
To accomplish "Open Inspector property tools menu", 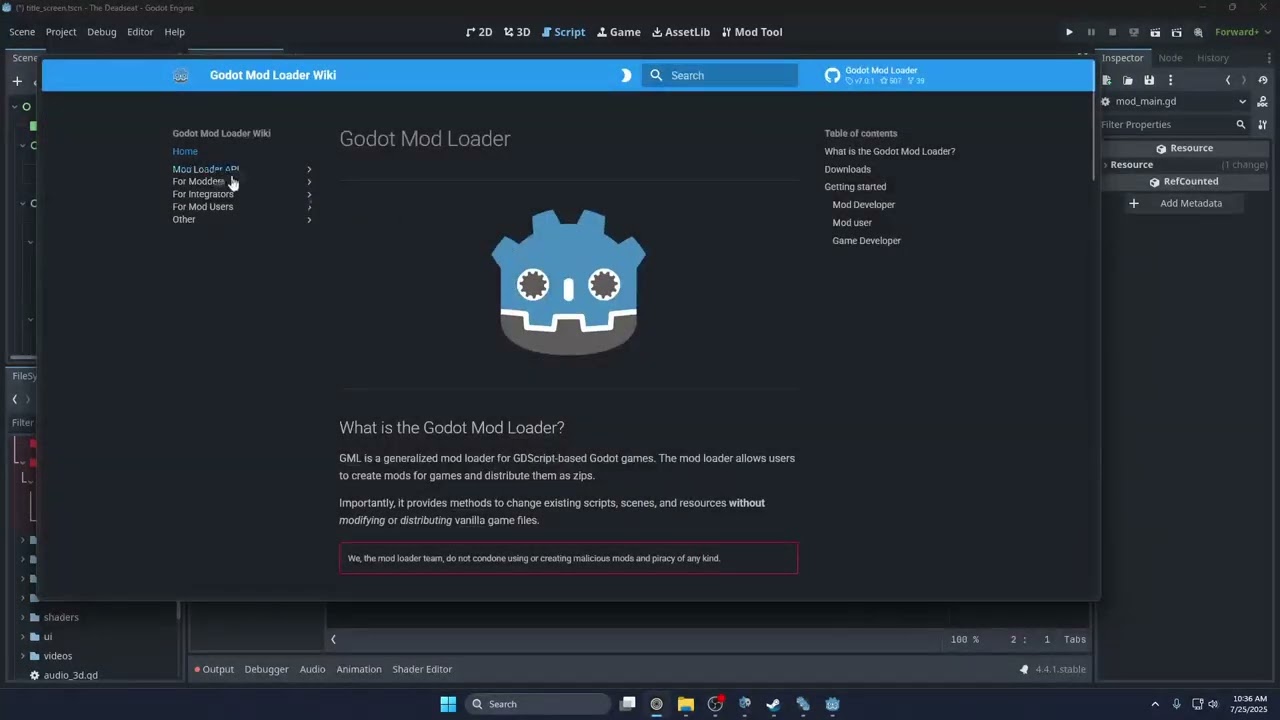I will [x=1263, y=125].
